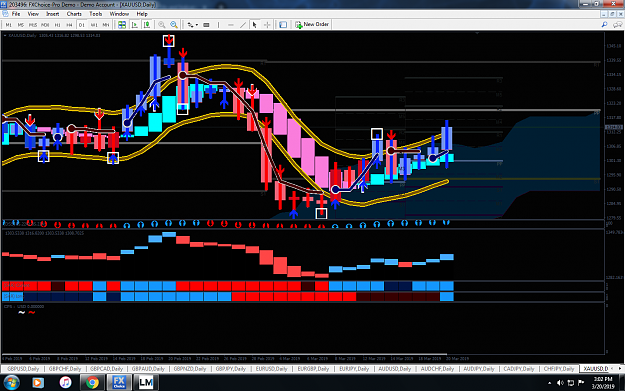
Task: Open Google Chrome from the taskbar
Action: tap(92, 383)
